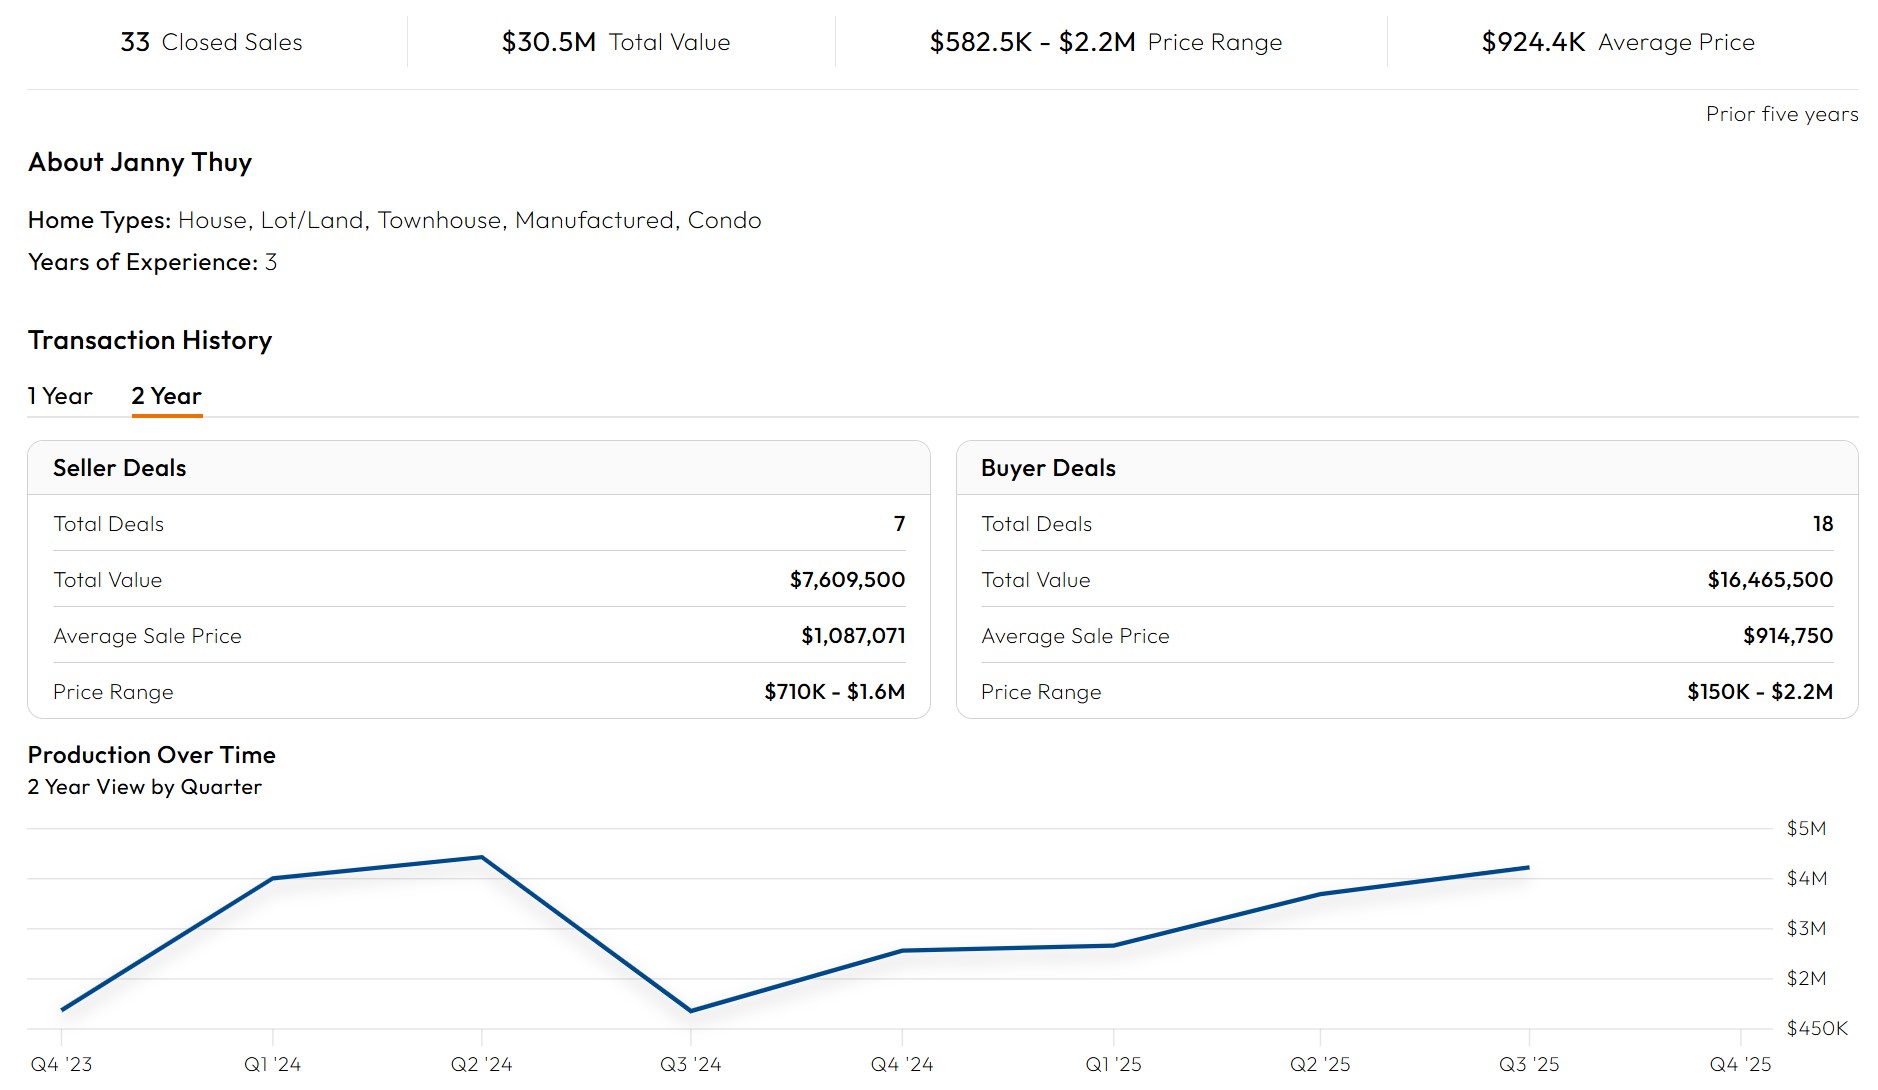
Task: Click the 33 Closed Sales stat
Action: coord(211,42)
